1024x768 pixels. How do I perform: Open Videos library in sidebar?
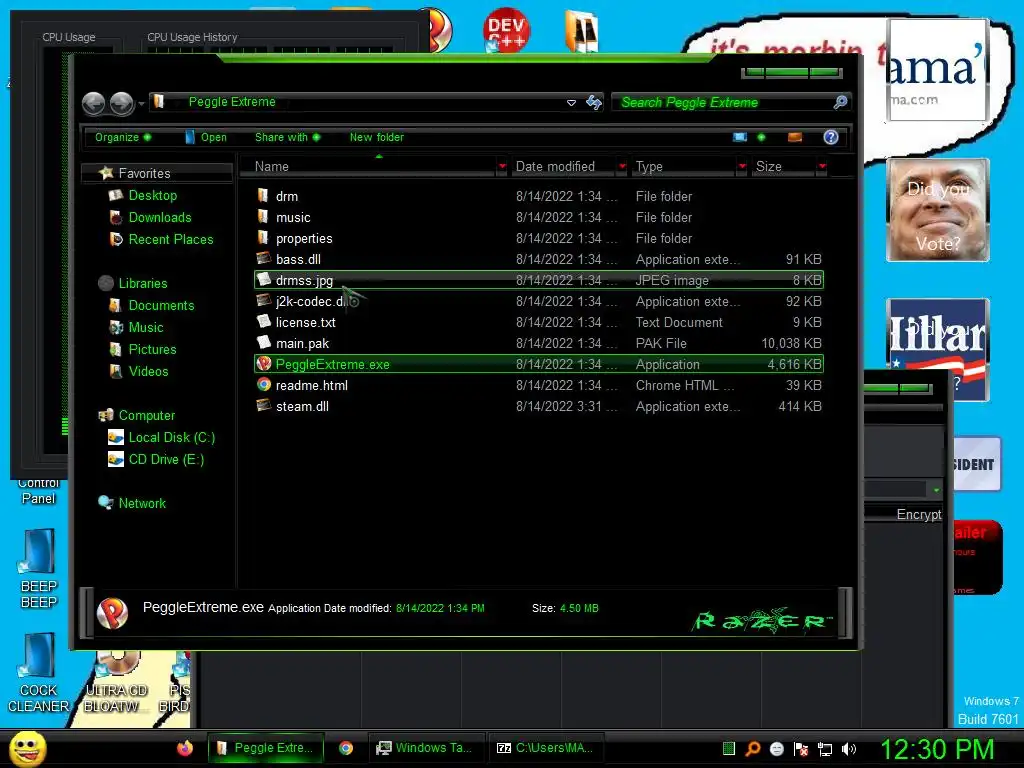(x=148, y=372)
